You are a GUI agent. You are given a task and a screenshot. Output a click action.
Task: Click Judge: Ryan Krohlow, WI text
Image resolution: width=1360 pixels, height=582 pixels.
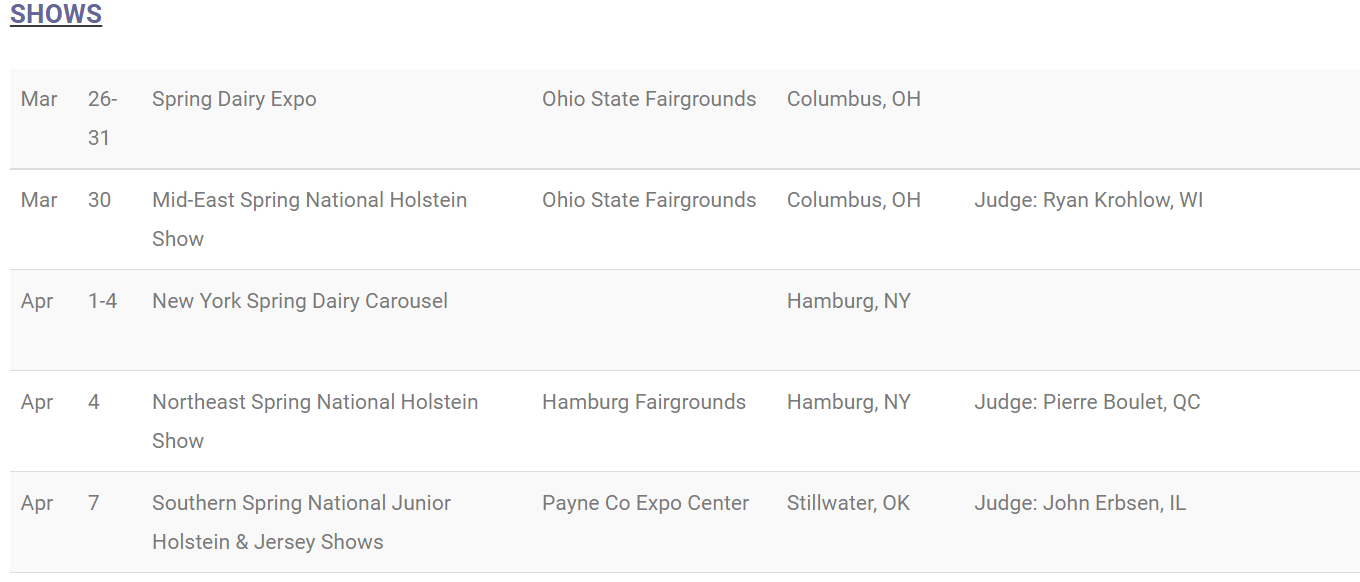(x=1089, y=200)
